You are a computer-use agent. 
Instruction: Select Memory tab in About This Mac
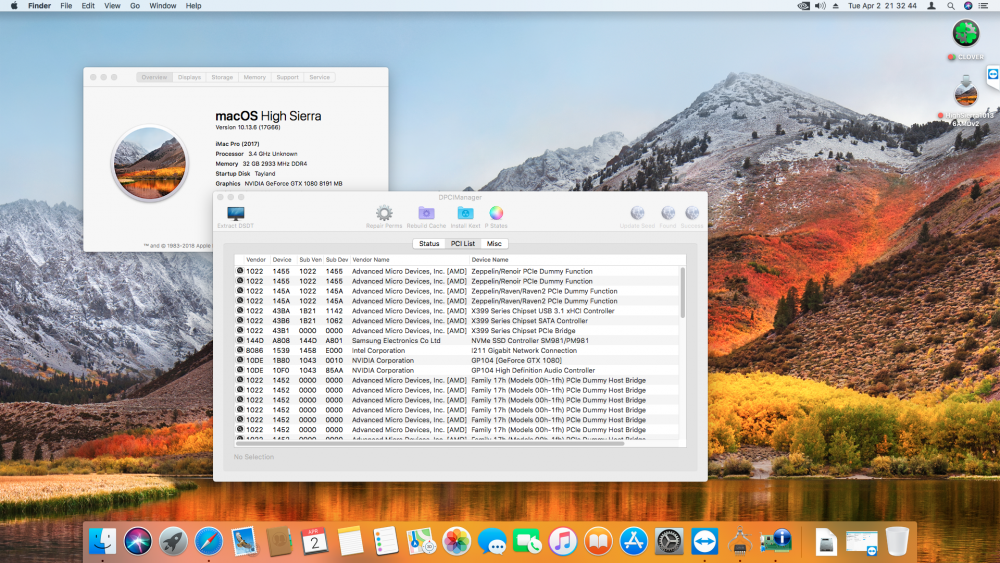[x=254, y=77]
